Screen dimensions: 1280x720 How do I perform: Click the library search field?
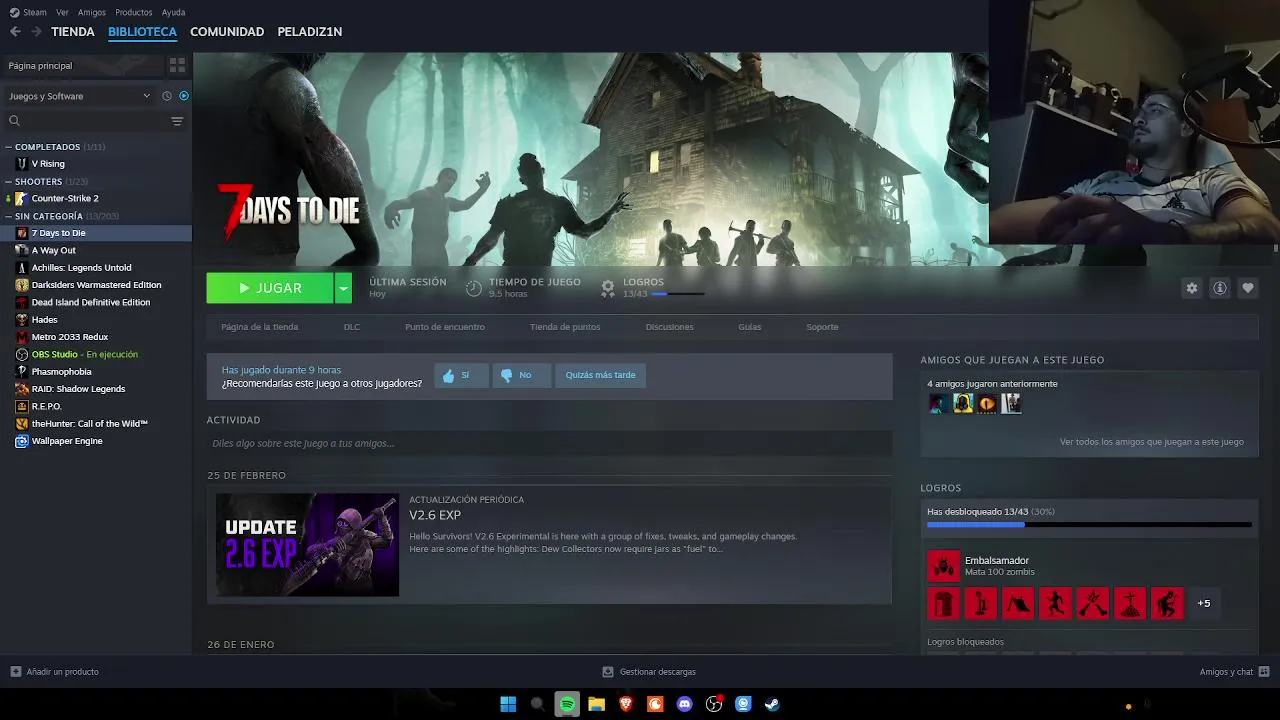[86, 121]
